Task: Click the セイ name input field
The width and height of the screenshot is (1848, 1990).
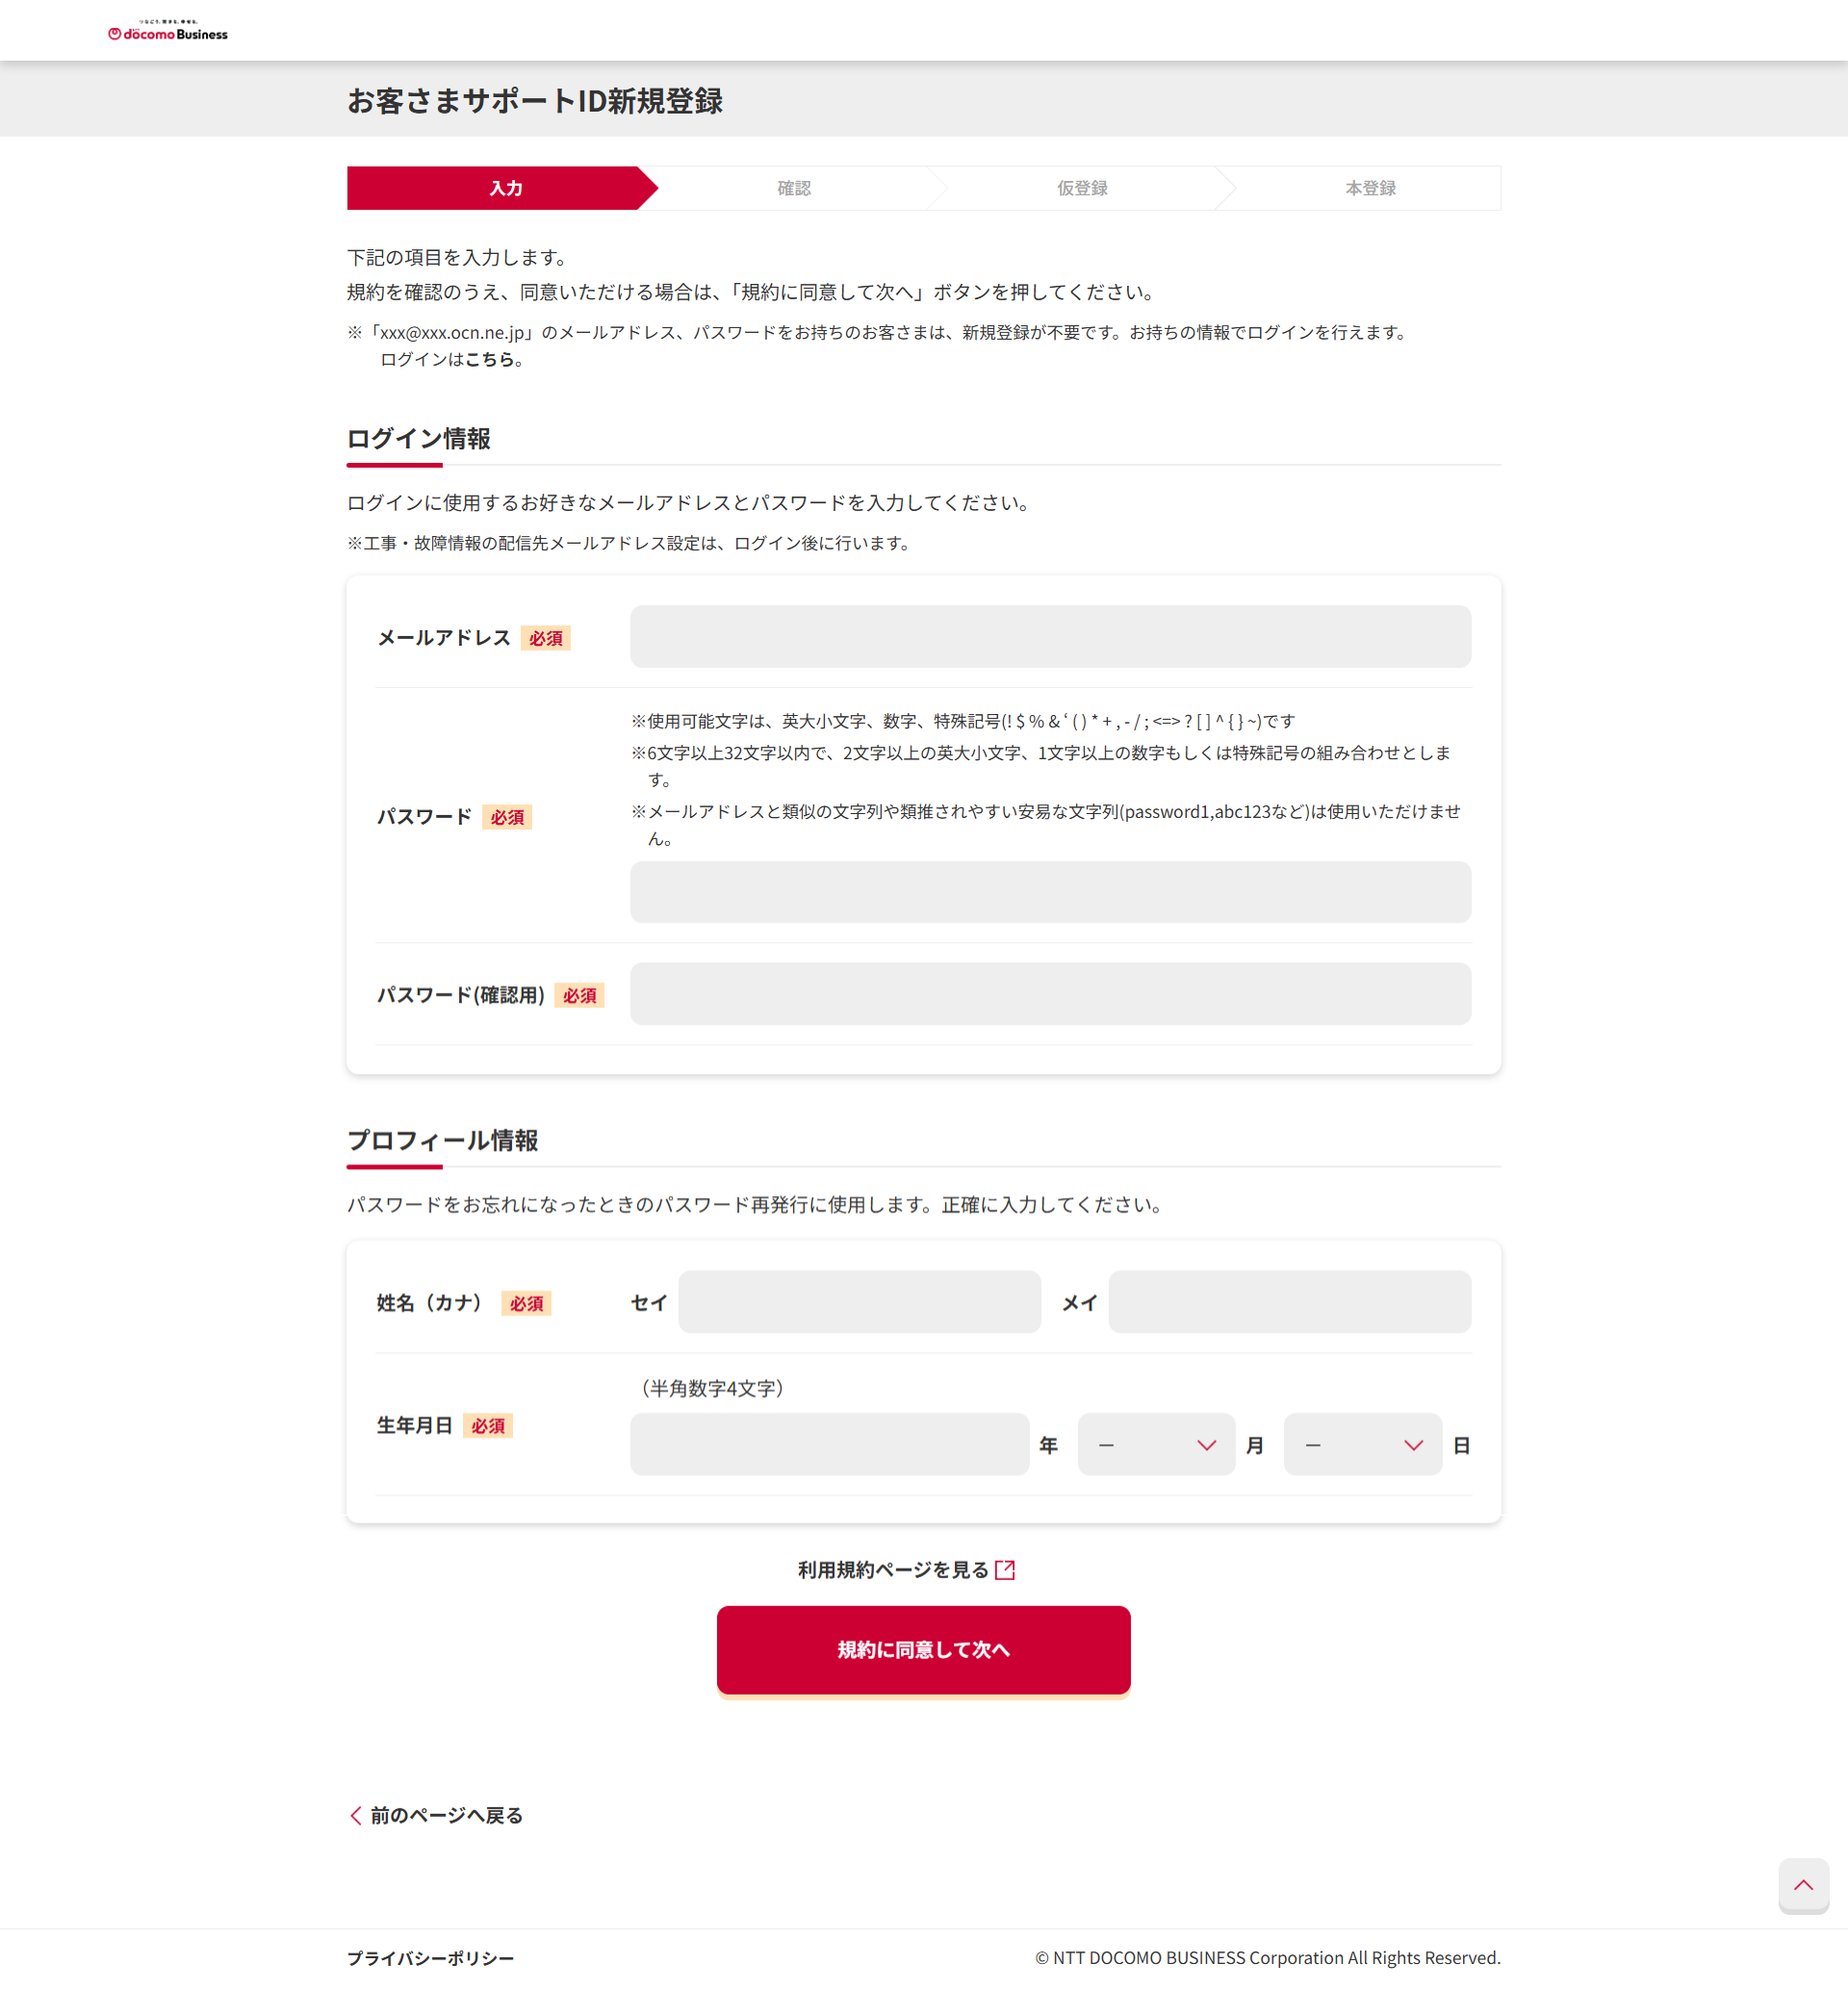Action: [859, 1302]
